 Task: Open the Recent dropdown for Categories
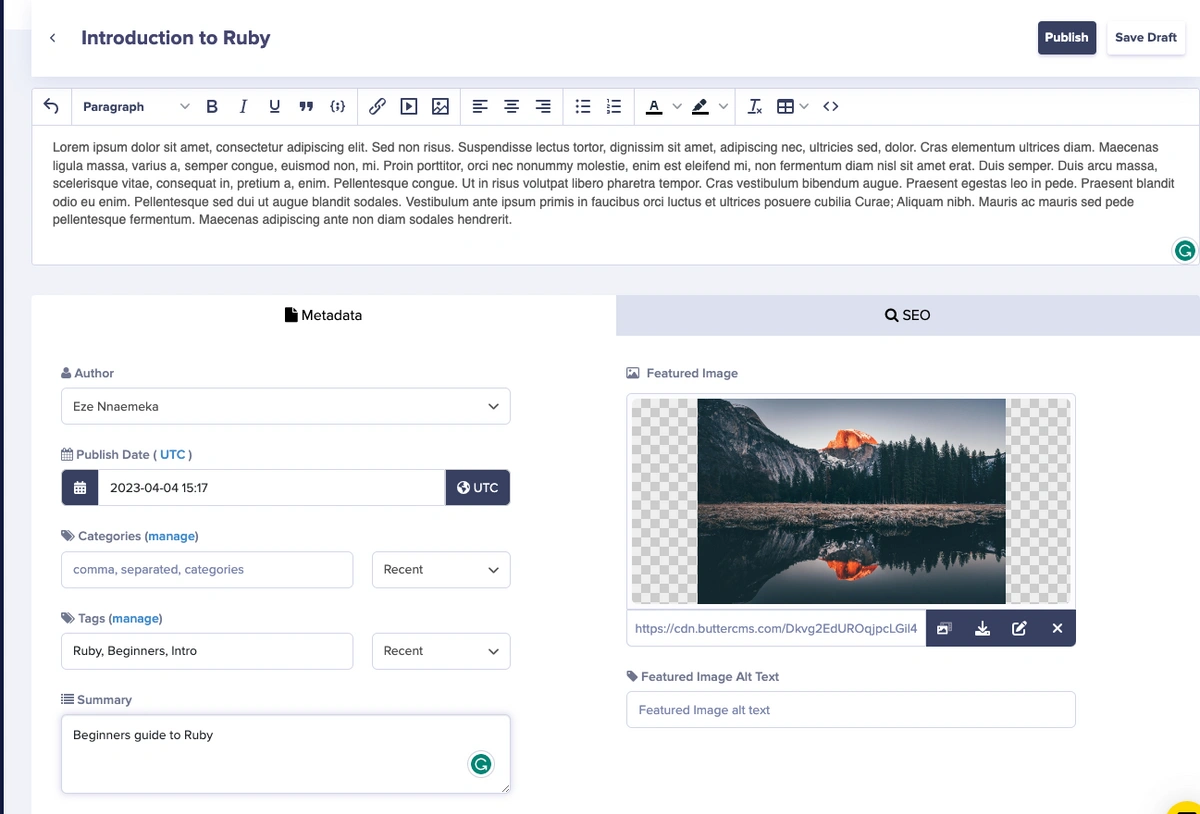(440, 569)
